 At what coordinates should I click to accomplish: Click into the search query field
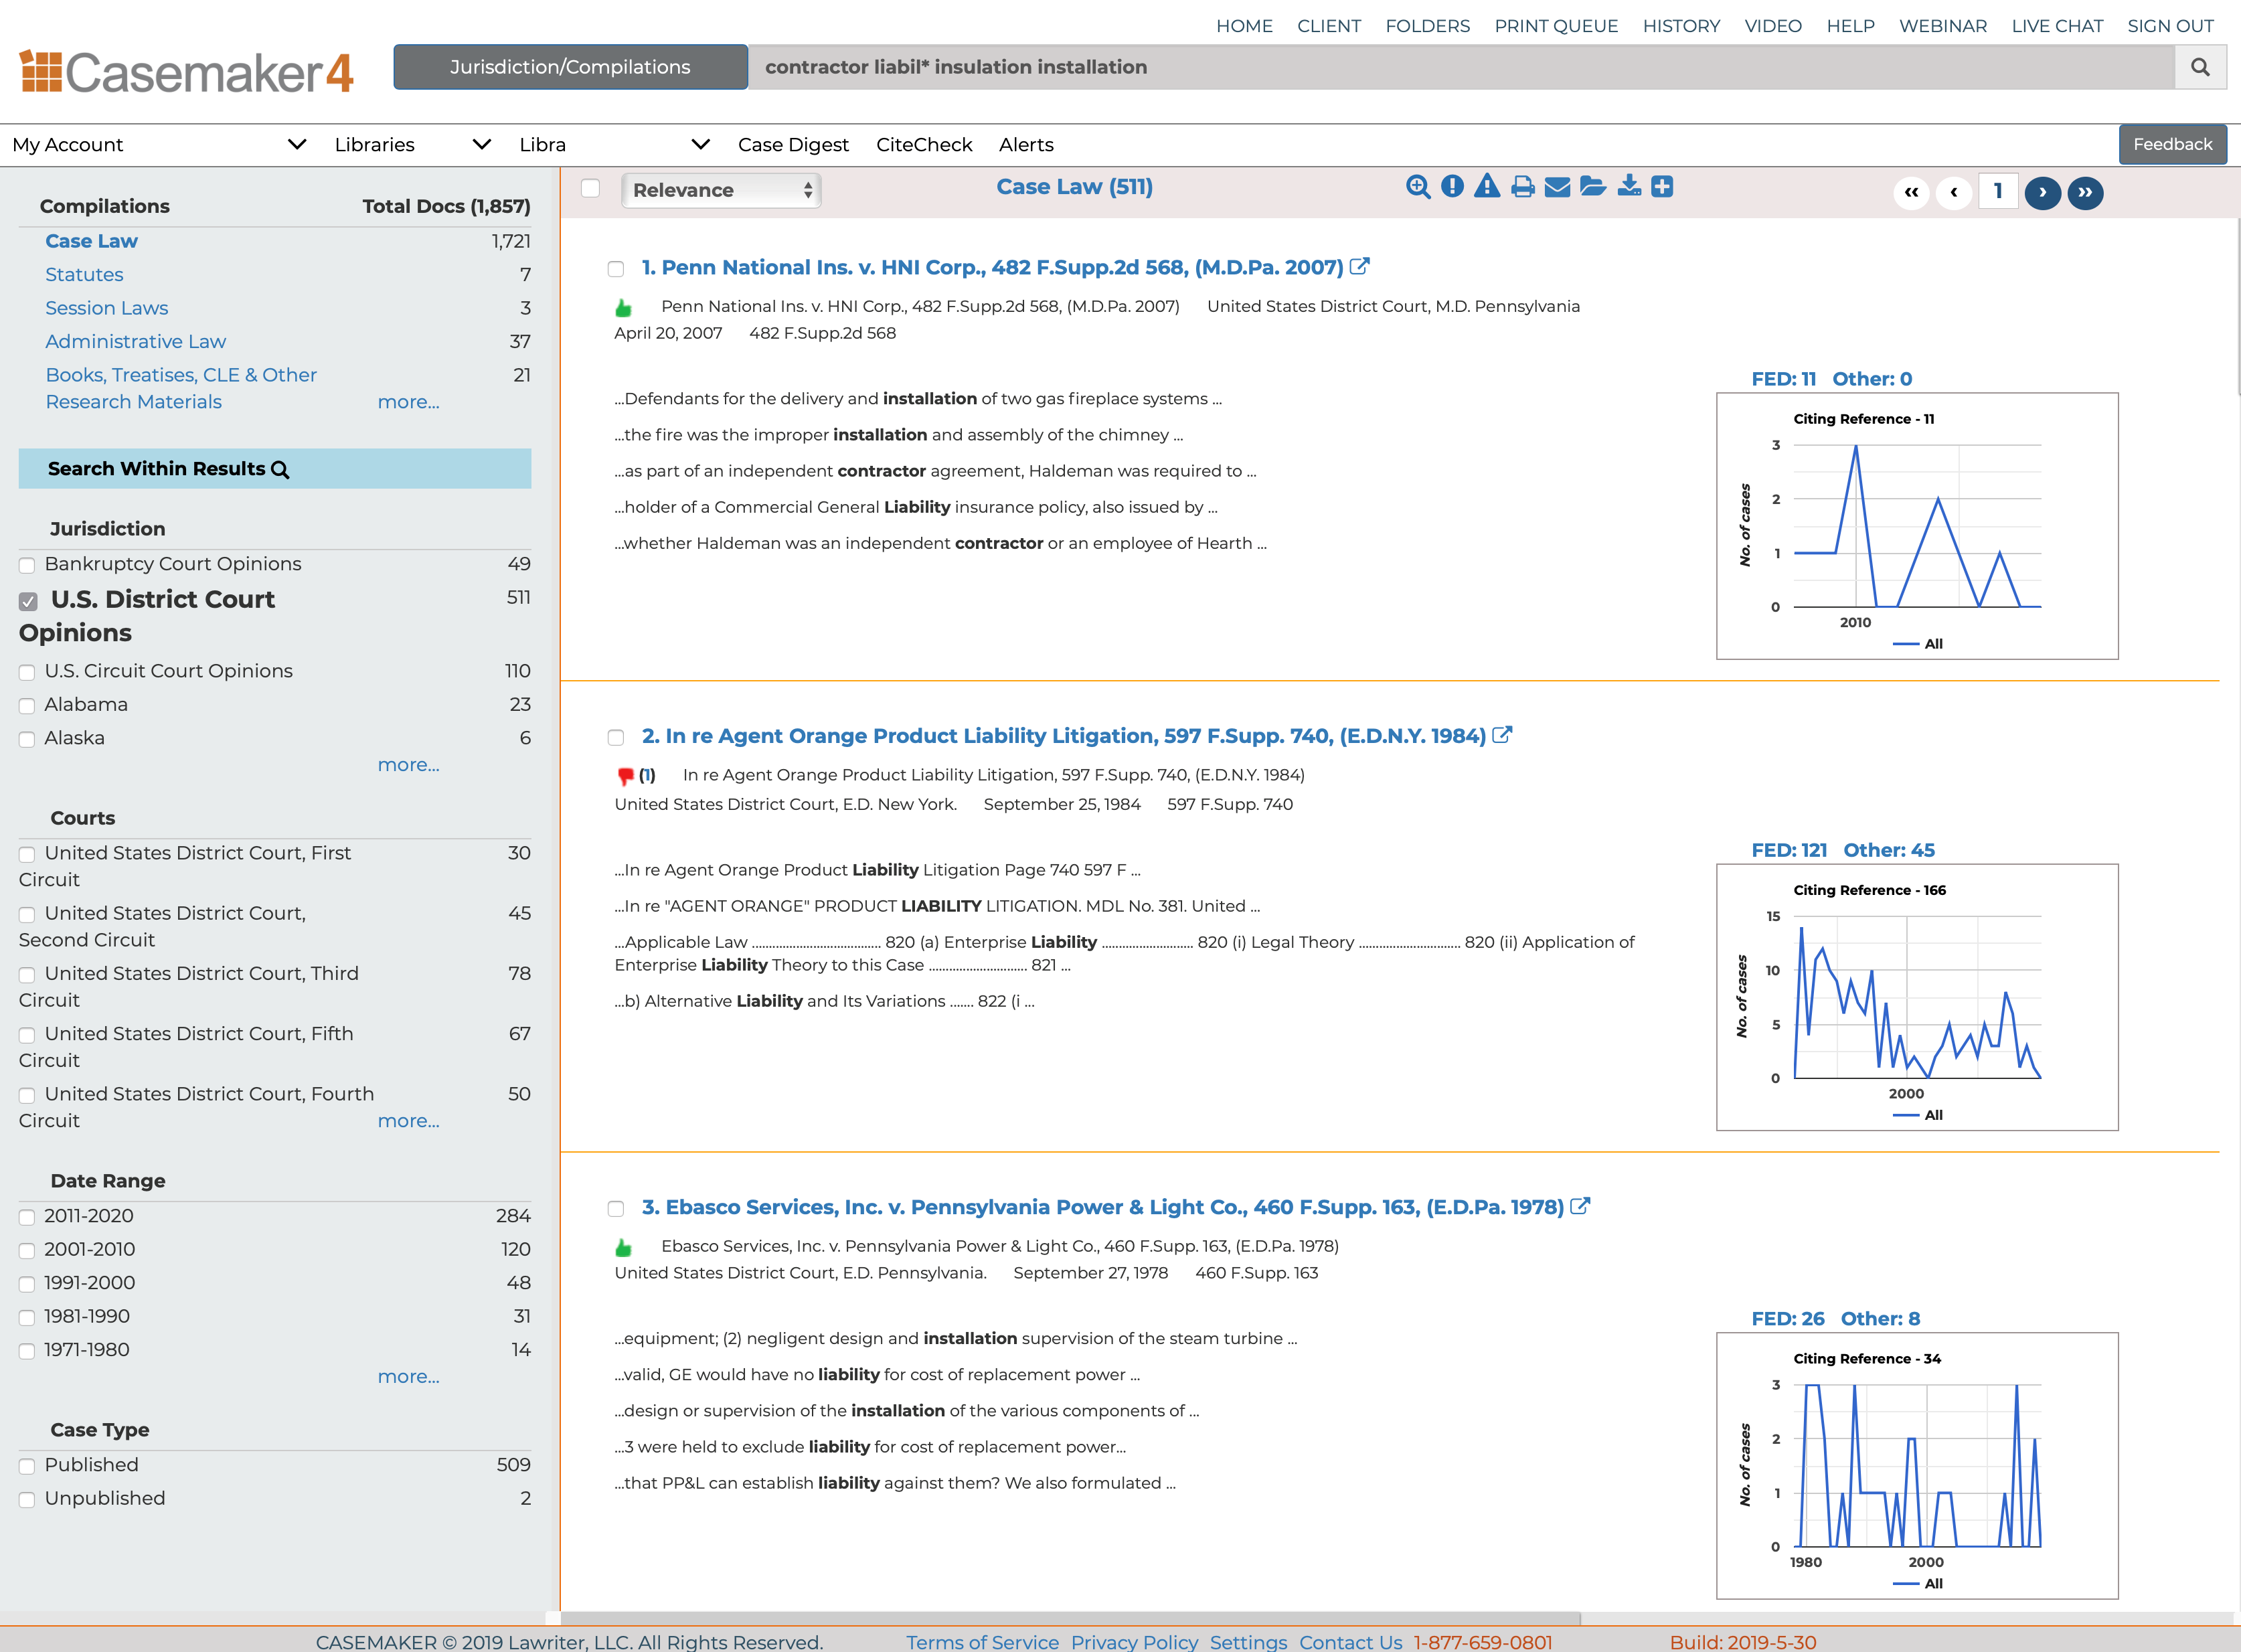click(x=1461, y=67)
